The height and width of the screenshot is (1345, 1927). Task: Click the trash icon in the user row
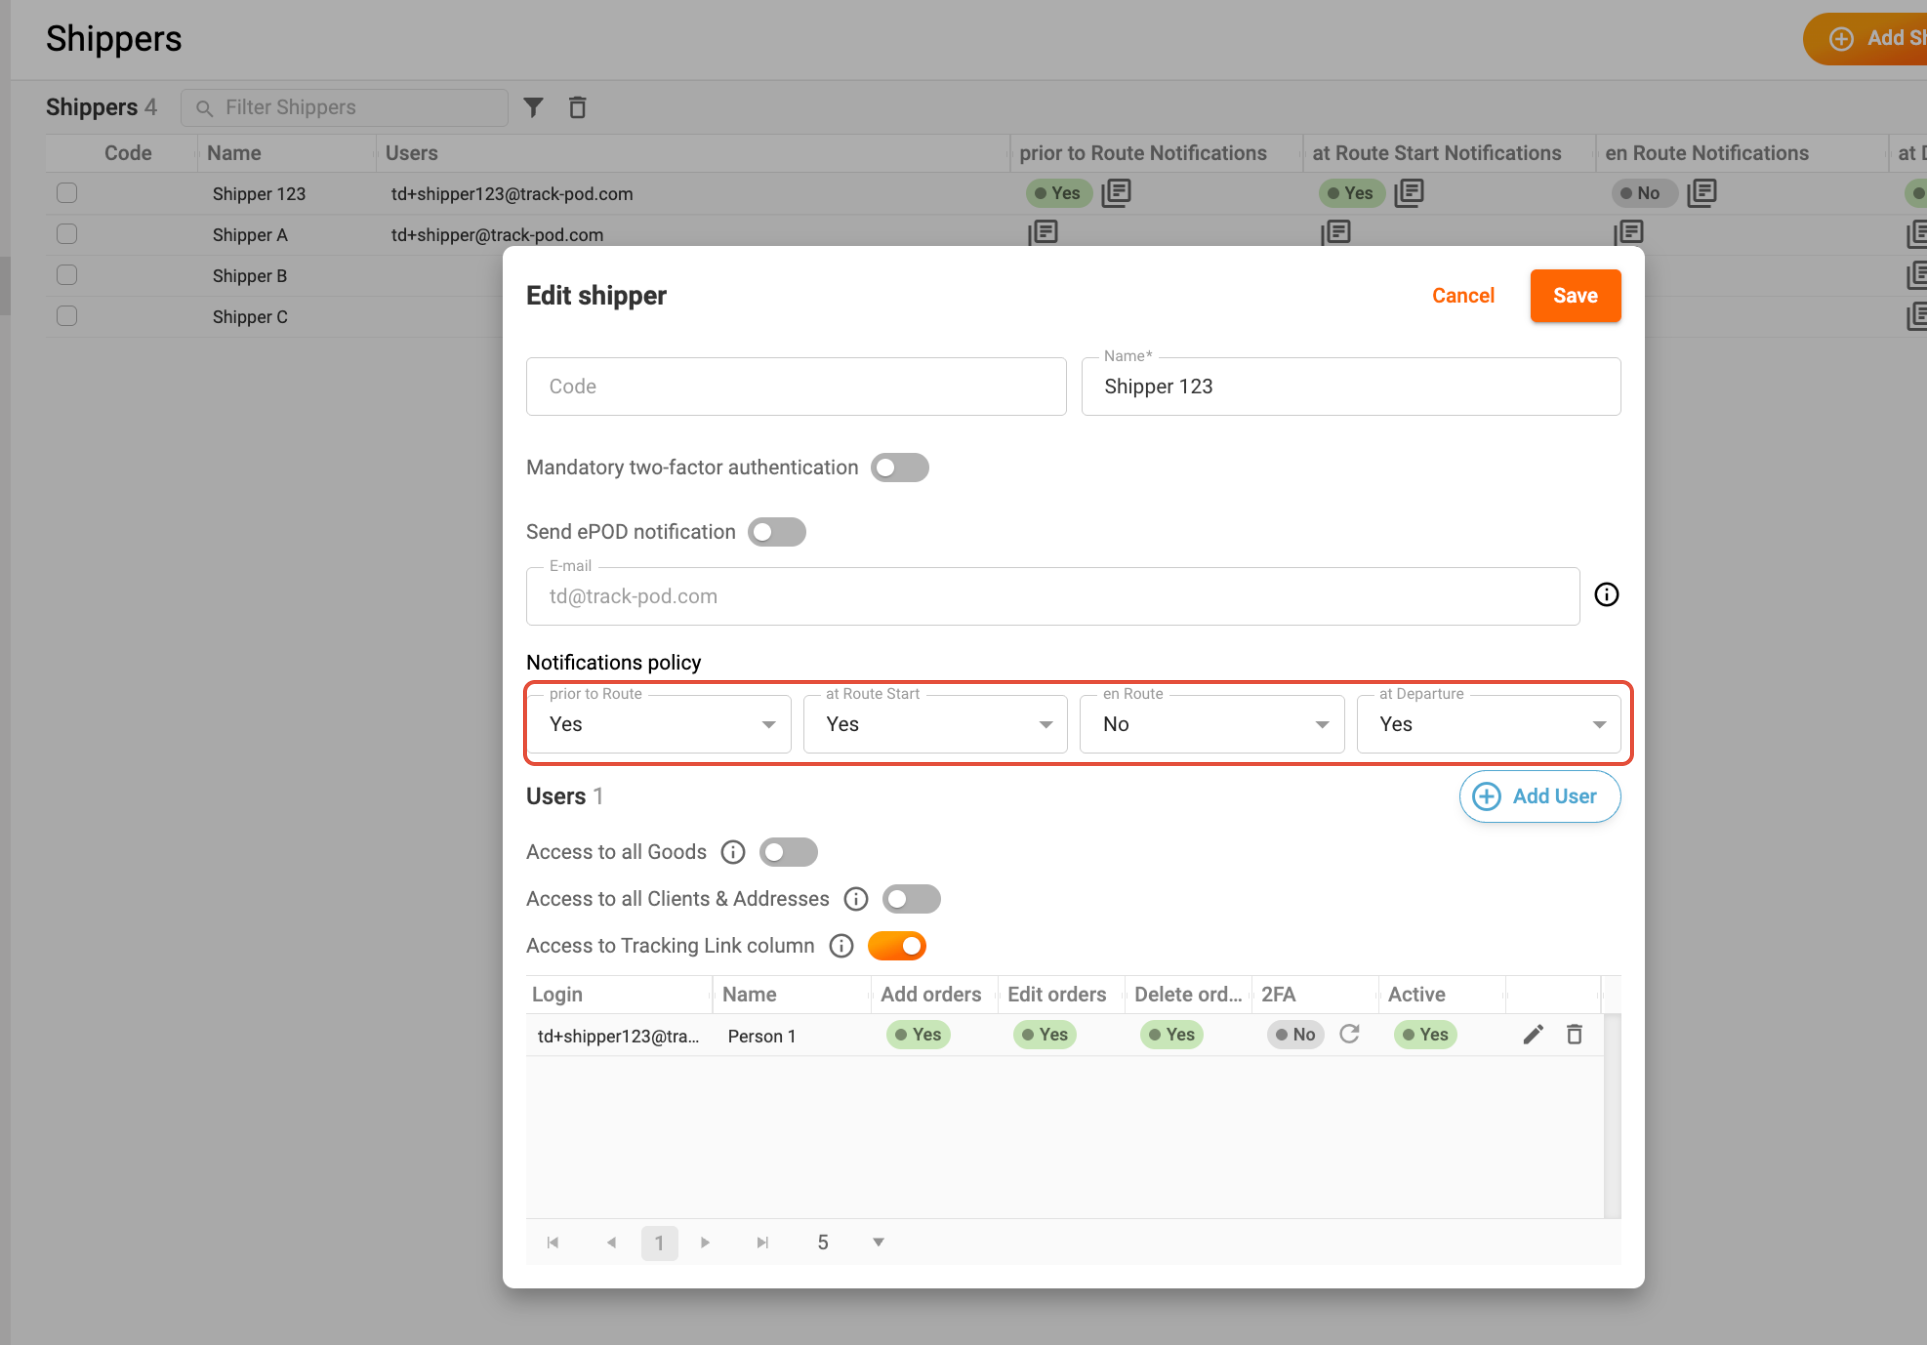click(1574, 1034)
